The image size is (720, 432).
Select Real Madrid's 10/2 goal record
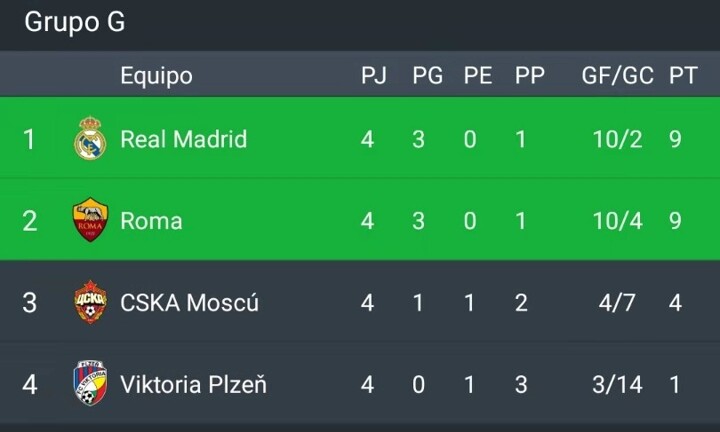click(618, 139)
